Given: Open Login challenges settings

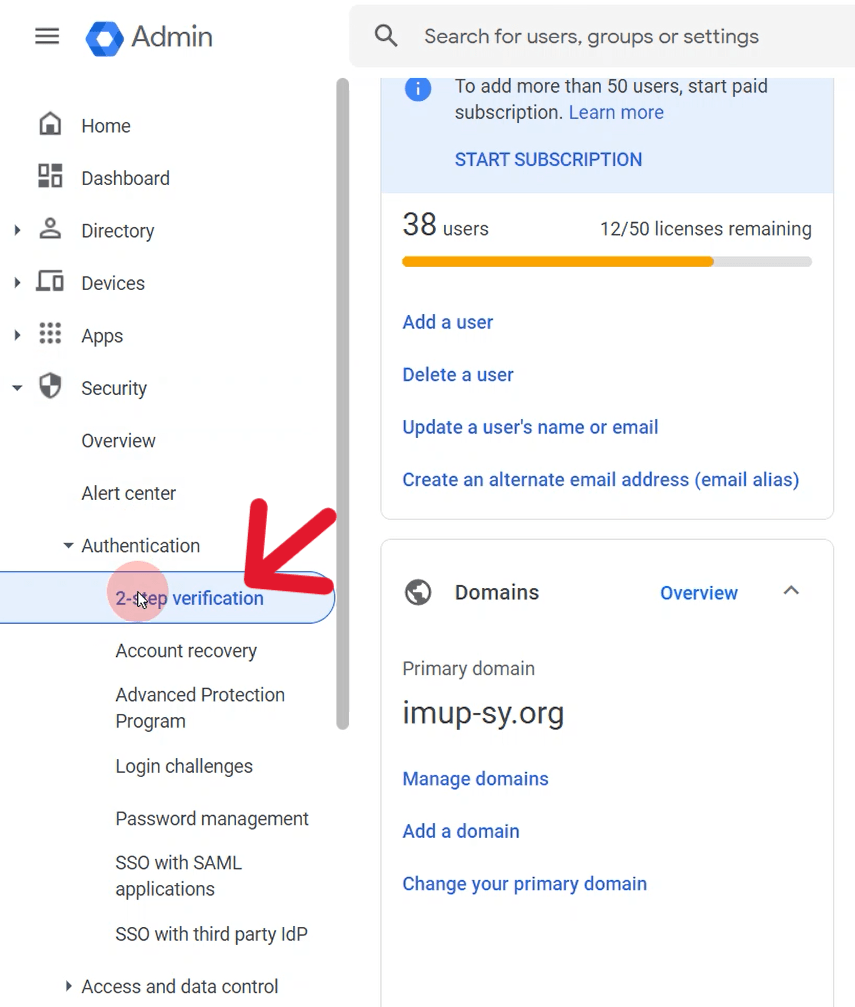Looking at the screenshot, I should [x=184, y=766].
